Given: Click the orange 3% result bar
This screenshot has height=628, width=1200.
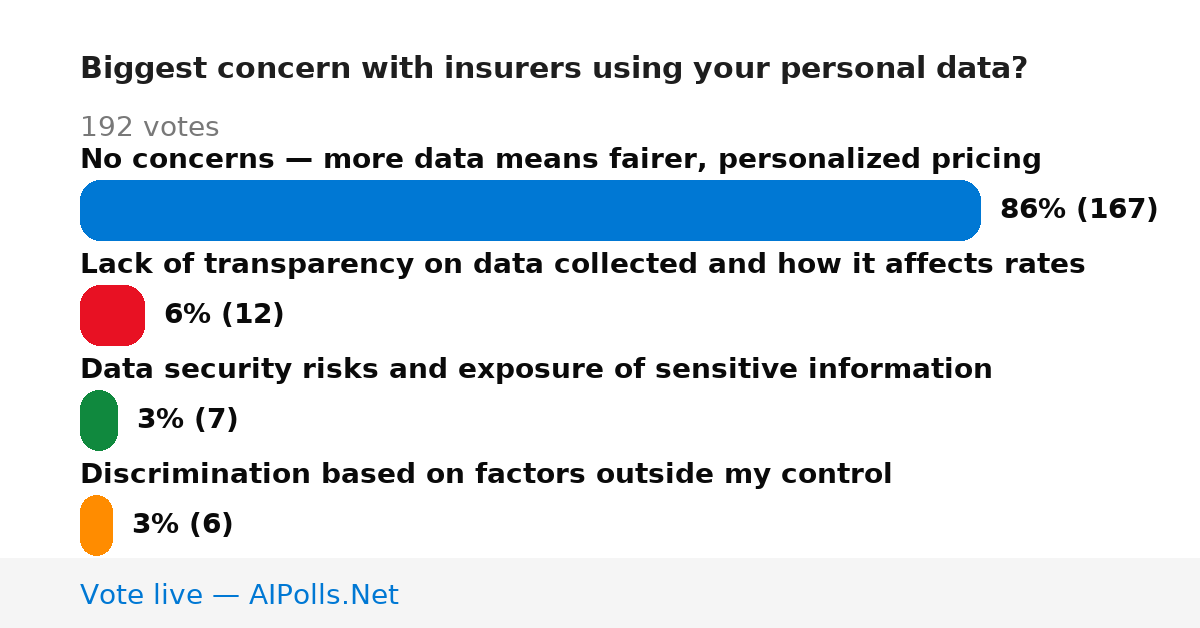Looking at the screenshot, I should point(96,525).
